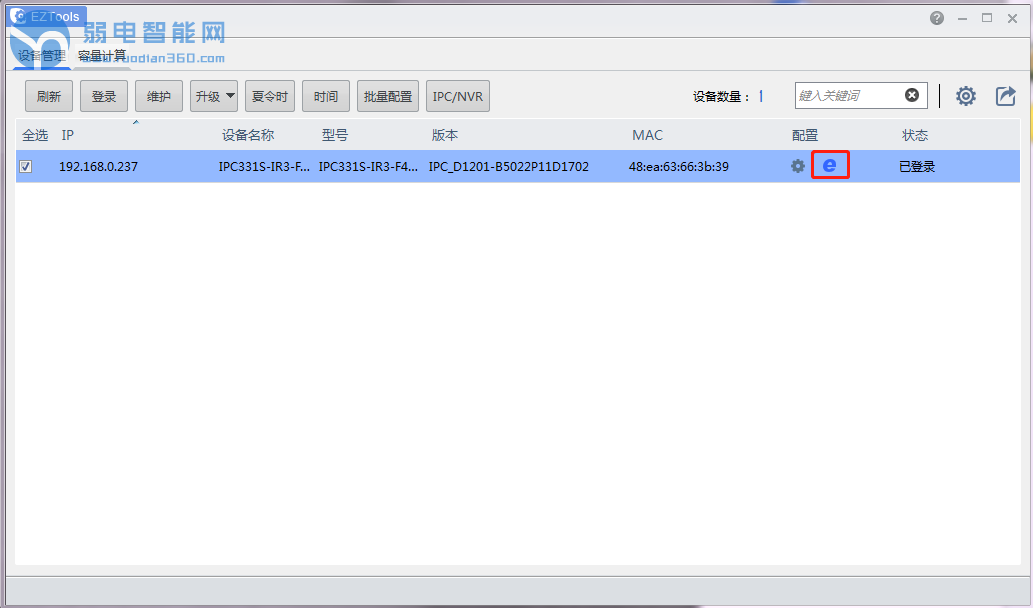Click the gear icon in the device row

tap(797, 166)
